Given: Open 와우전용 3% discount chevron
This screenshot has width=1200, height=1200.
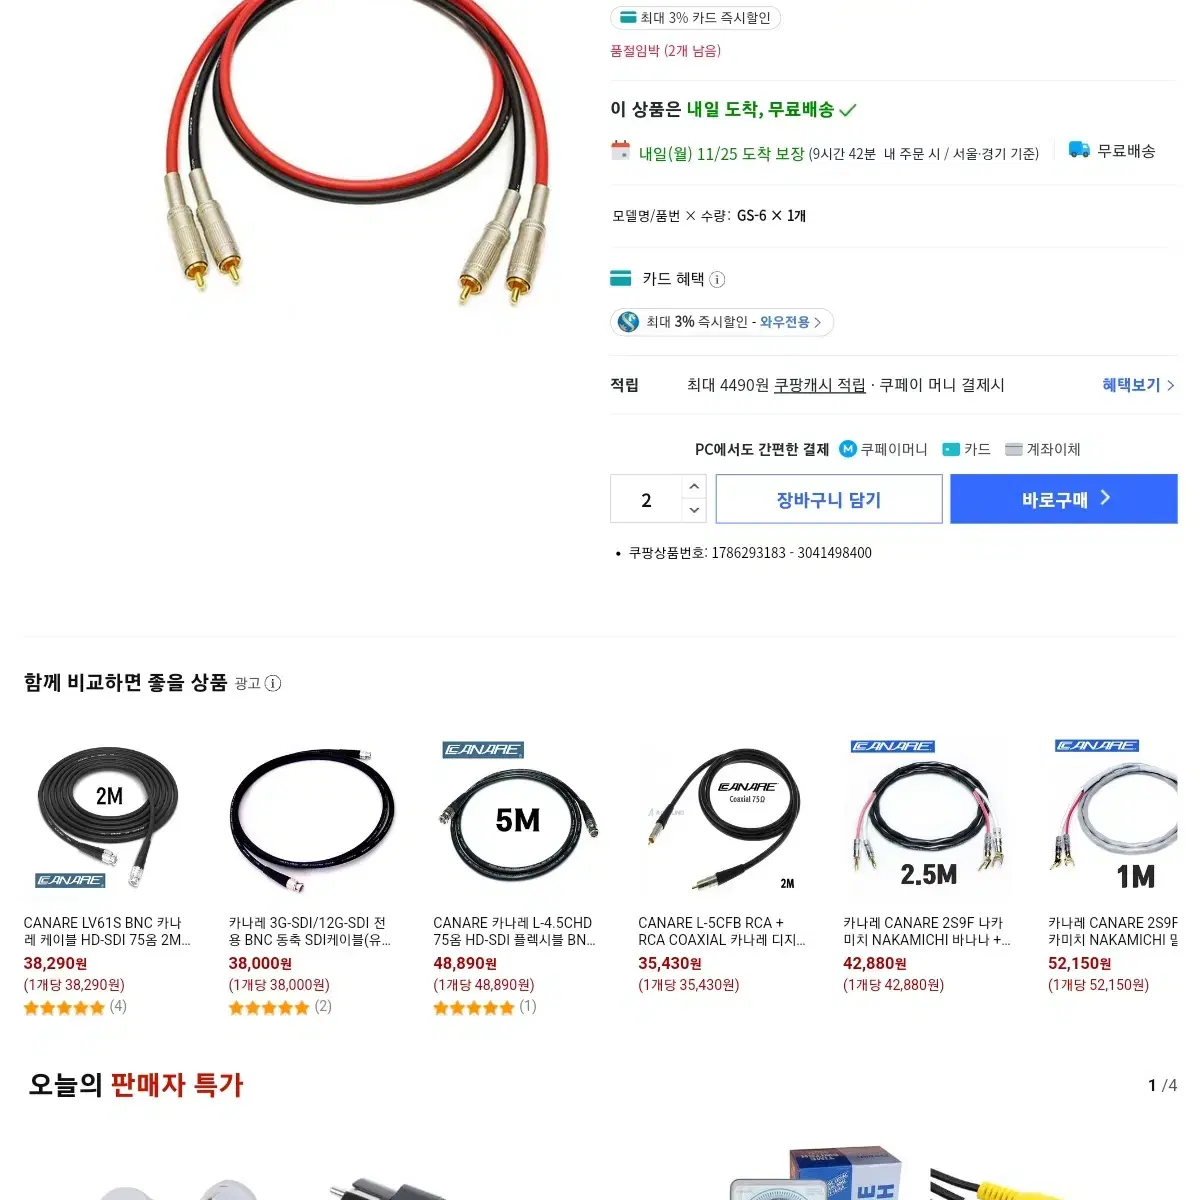Looking at the screenshot, I should (817, 322).
